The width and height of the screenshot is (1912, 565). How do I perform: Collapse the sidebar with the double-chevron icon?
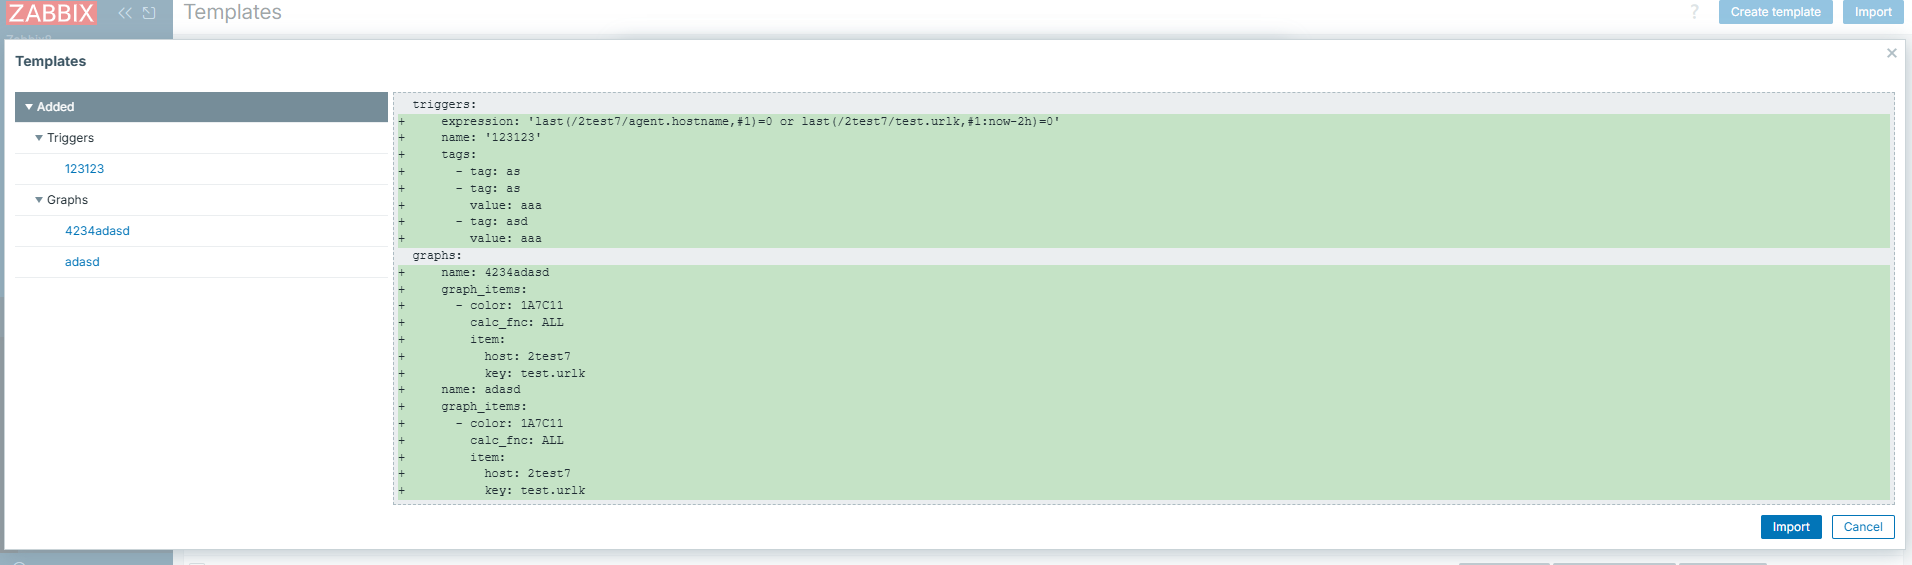[125, 13]
